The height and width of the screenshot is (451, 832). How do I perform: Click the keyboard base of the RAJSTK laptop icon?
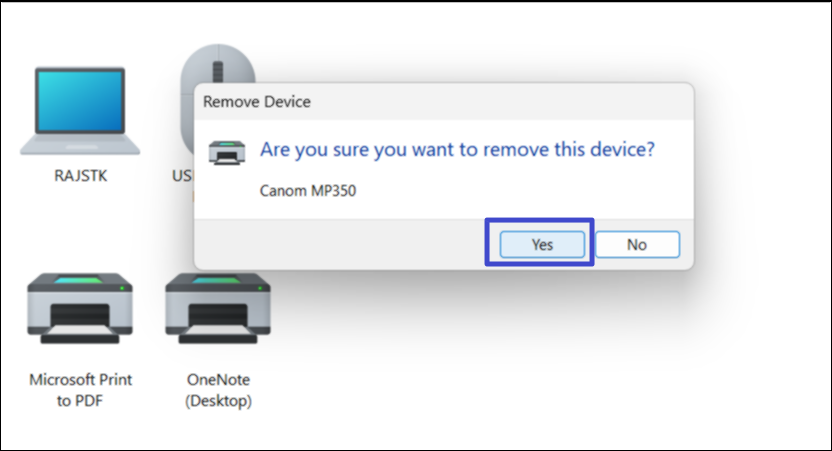point(79,145)
